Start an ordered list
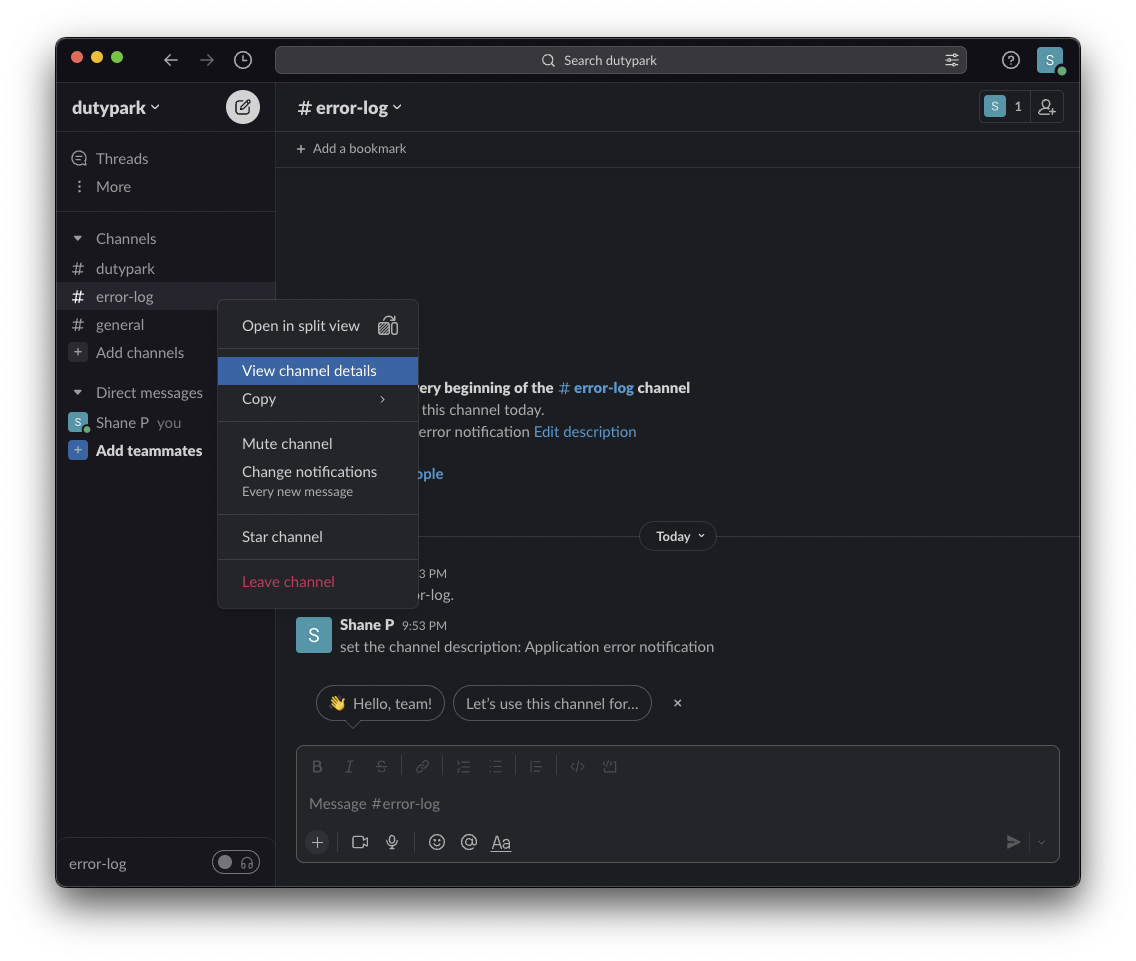Screen dimensions: 1136x961 pyautogui.click(x=463, y=767)
